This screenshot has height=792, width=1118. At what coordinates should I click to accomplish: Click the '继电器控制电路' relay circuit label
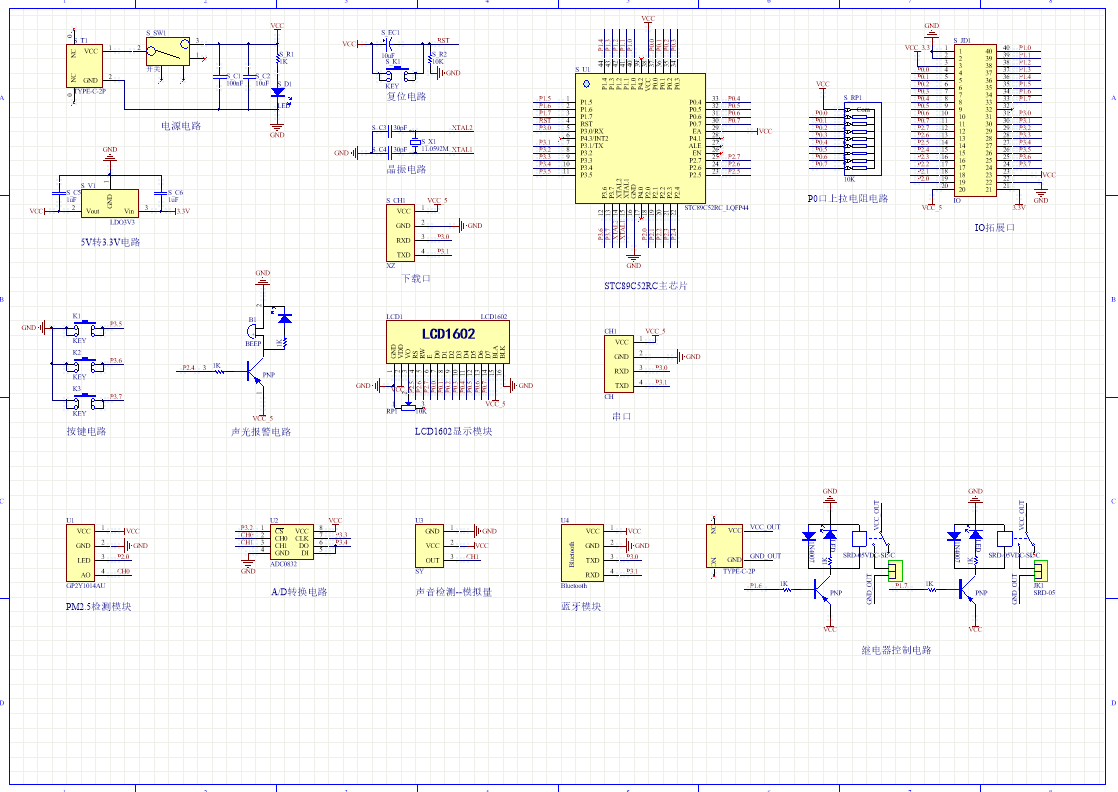tap(896, 650)
